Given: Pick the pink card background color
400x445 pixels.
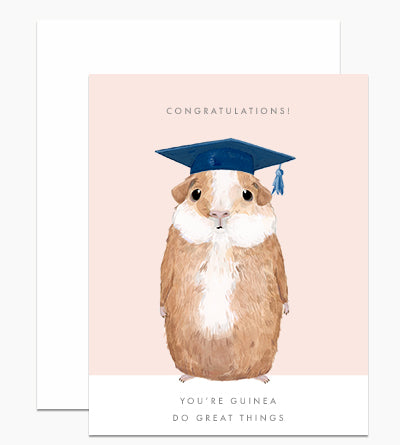Looking at the screenshot, I should 320,233.
